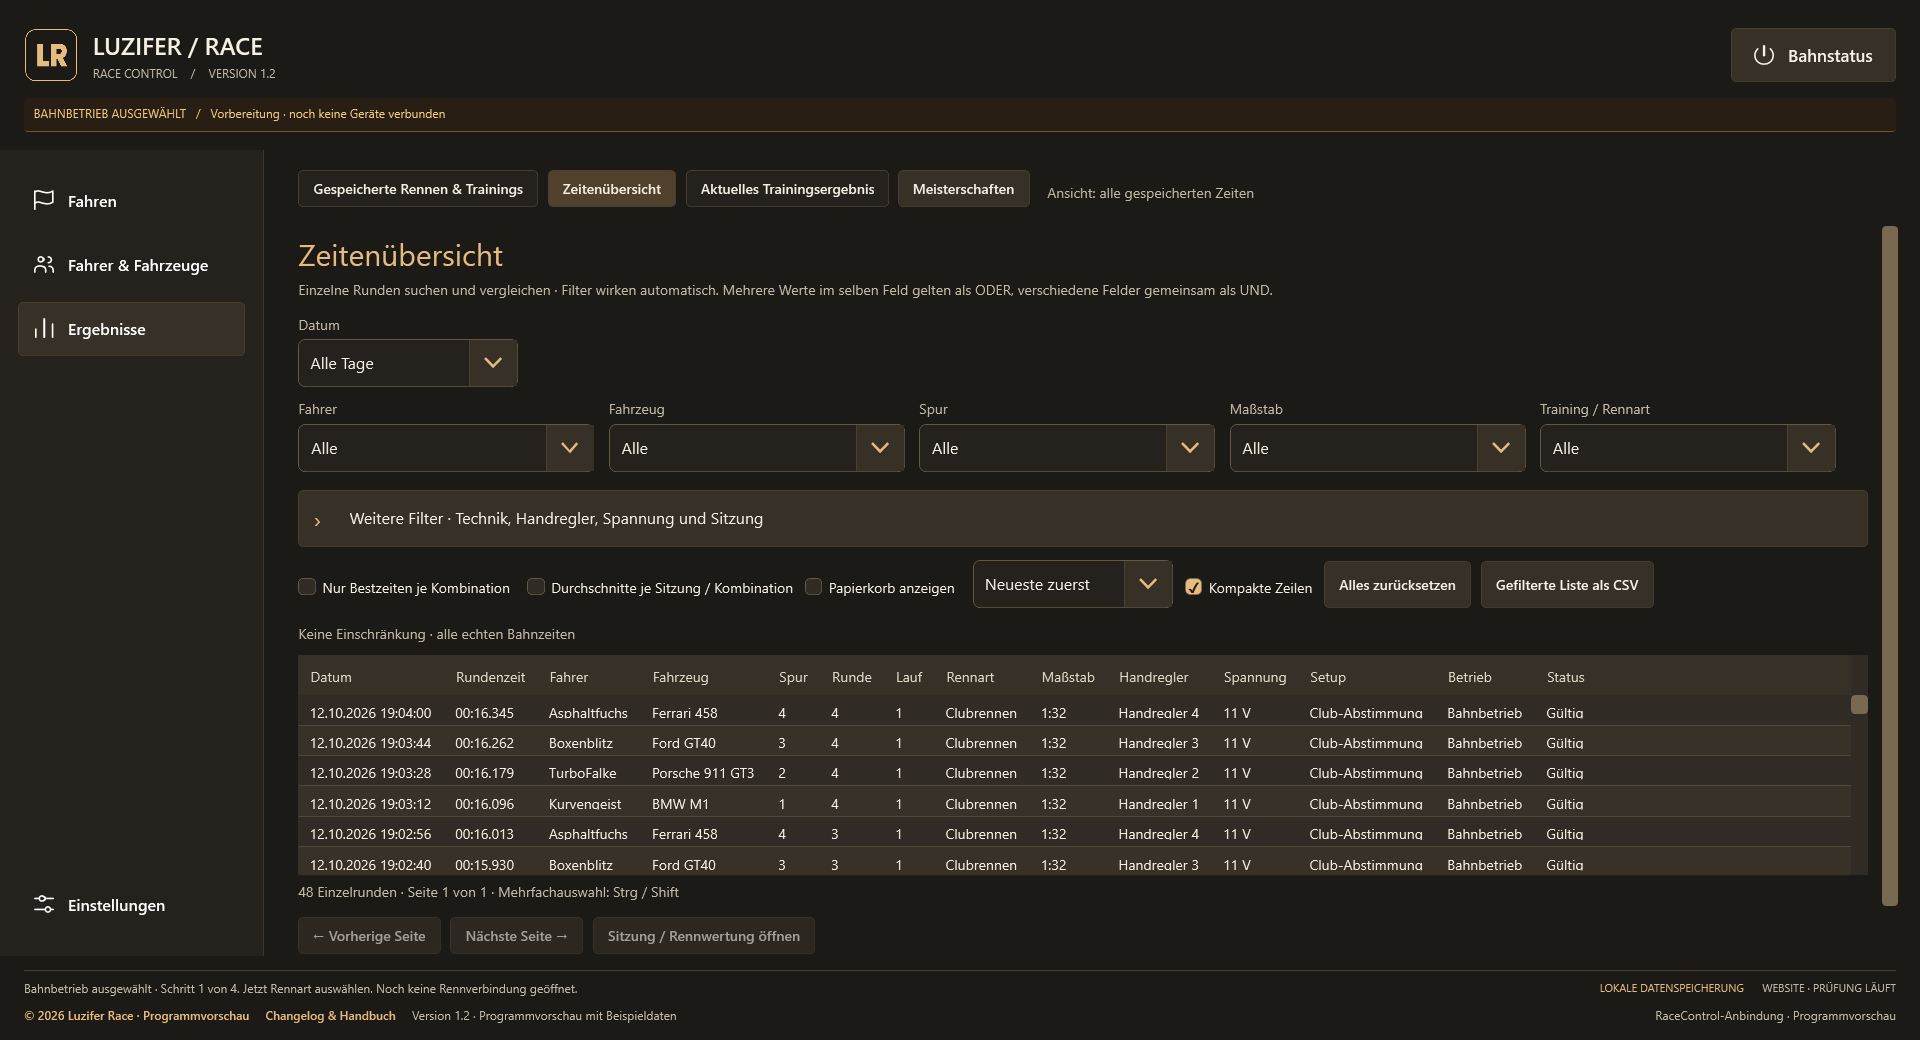Click the Weitere Filter chevron icon
The height and width of the screenshot is (1040, 1920).
[x=318, y=520]
